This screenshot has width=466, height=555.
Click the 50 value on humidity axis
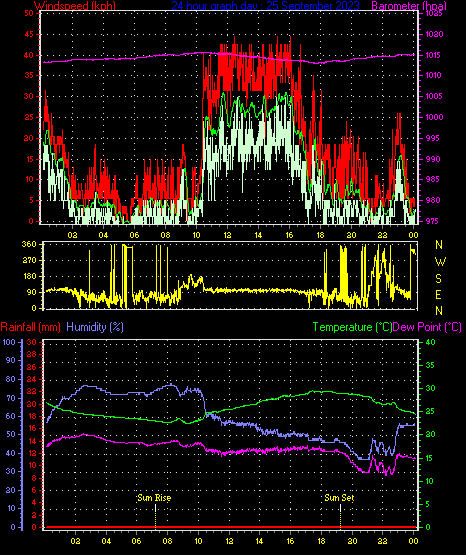tap(11, 435)
